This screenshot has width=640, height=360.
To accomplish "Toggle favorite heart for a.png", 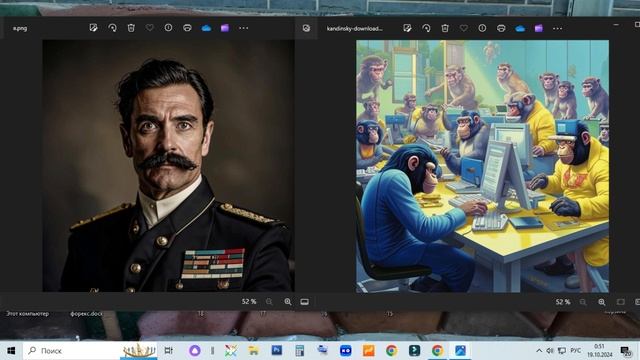I will pos(150,28).
